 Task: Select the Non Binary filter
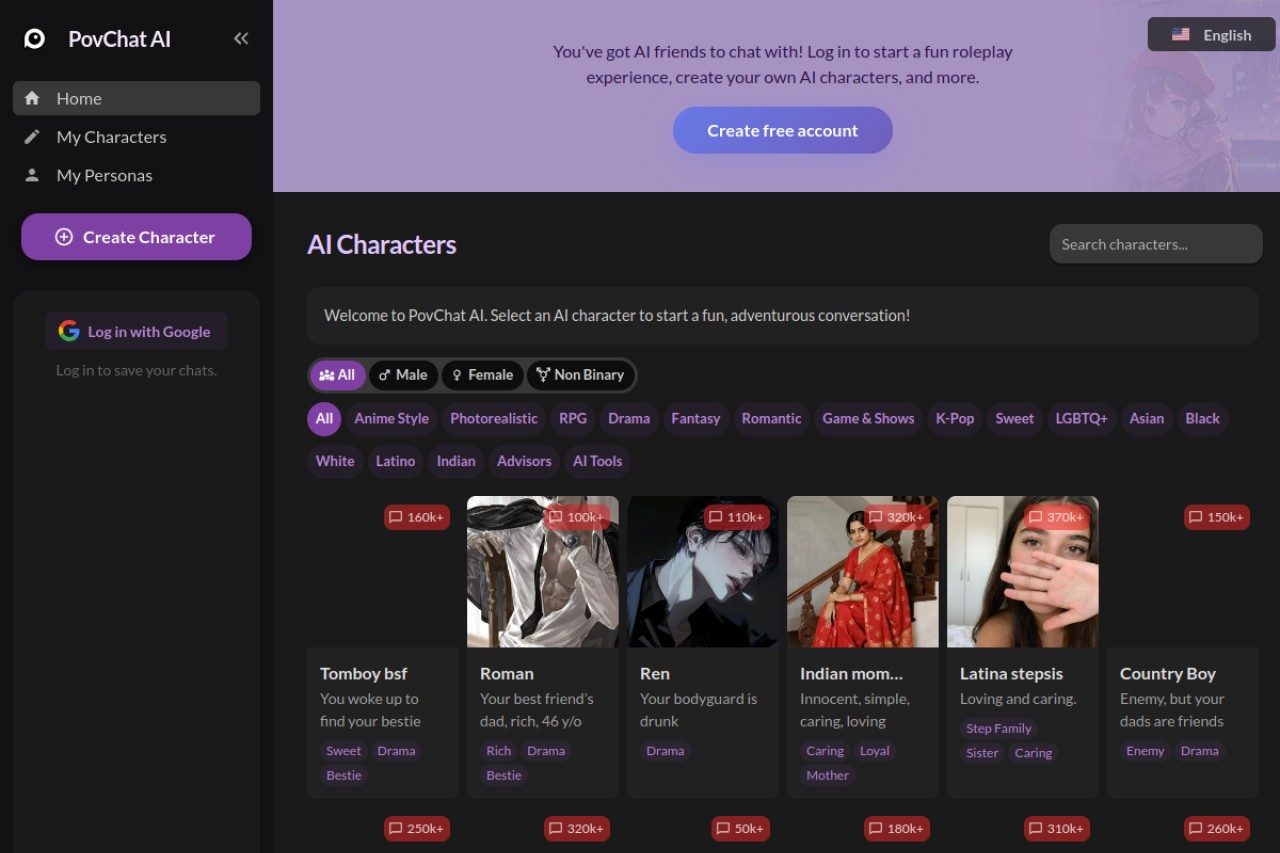580,375
